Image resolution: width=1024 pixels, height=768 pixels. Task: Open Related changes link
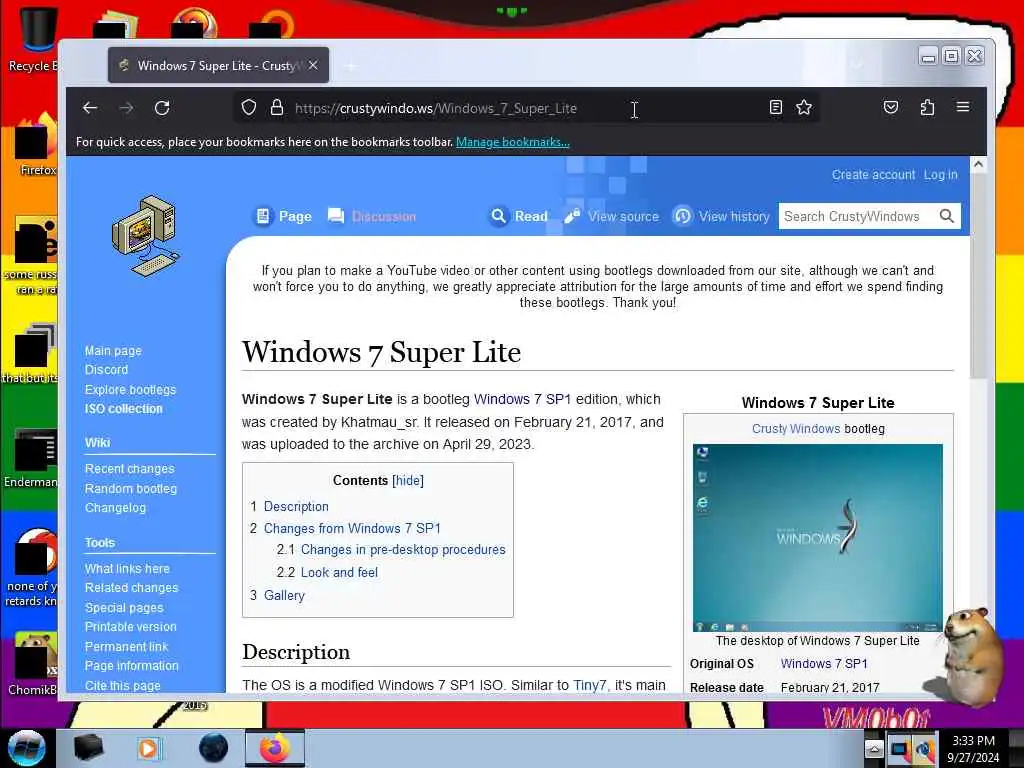[131, 588]
